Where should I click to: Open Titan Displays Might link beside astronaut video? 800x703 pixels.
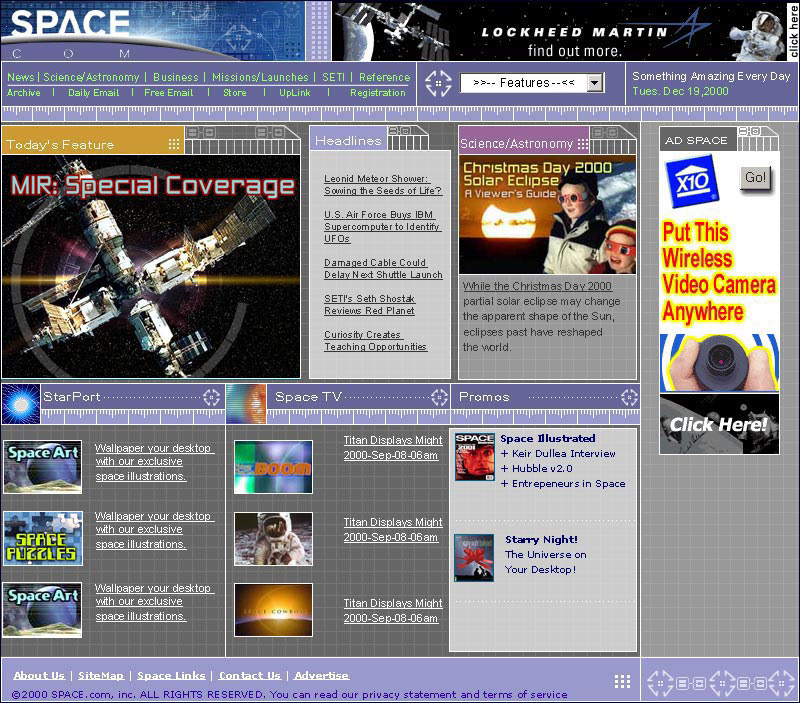pos(393,530)
